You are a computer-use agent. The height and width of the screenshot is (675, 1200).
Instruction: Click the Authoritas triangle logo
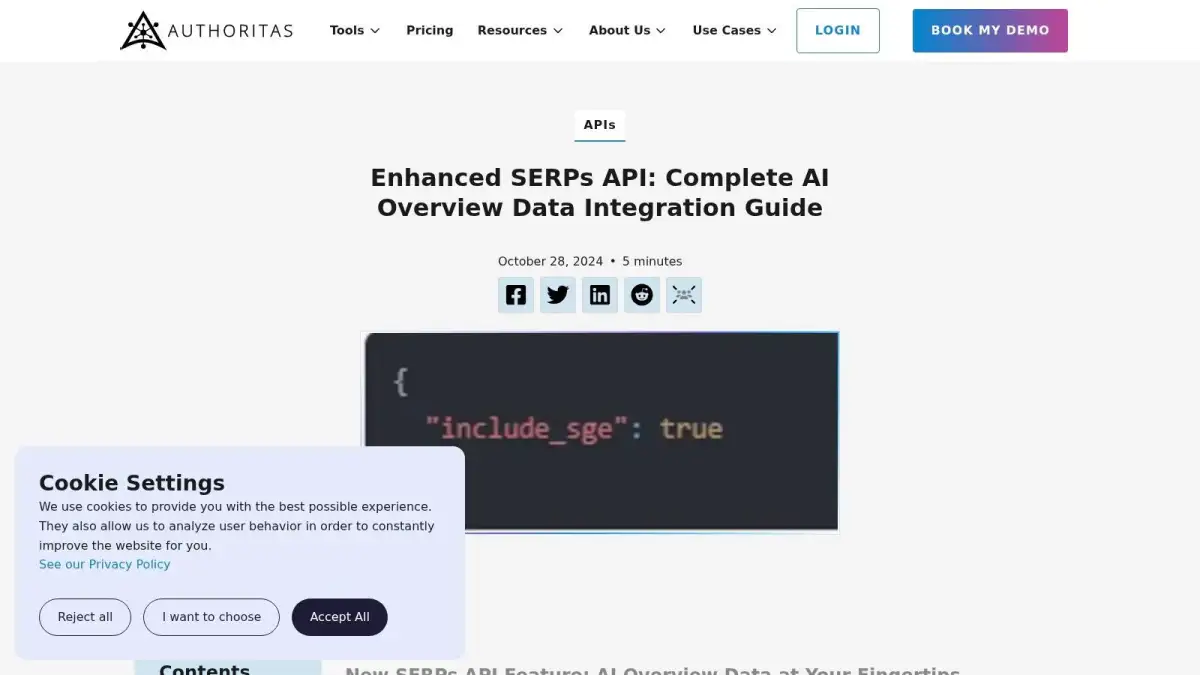(x=143, y=31)
